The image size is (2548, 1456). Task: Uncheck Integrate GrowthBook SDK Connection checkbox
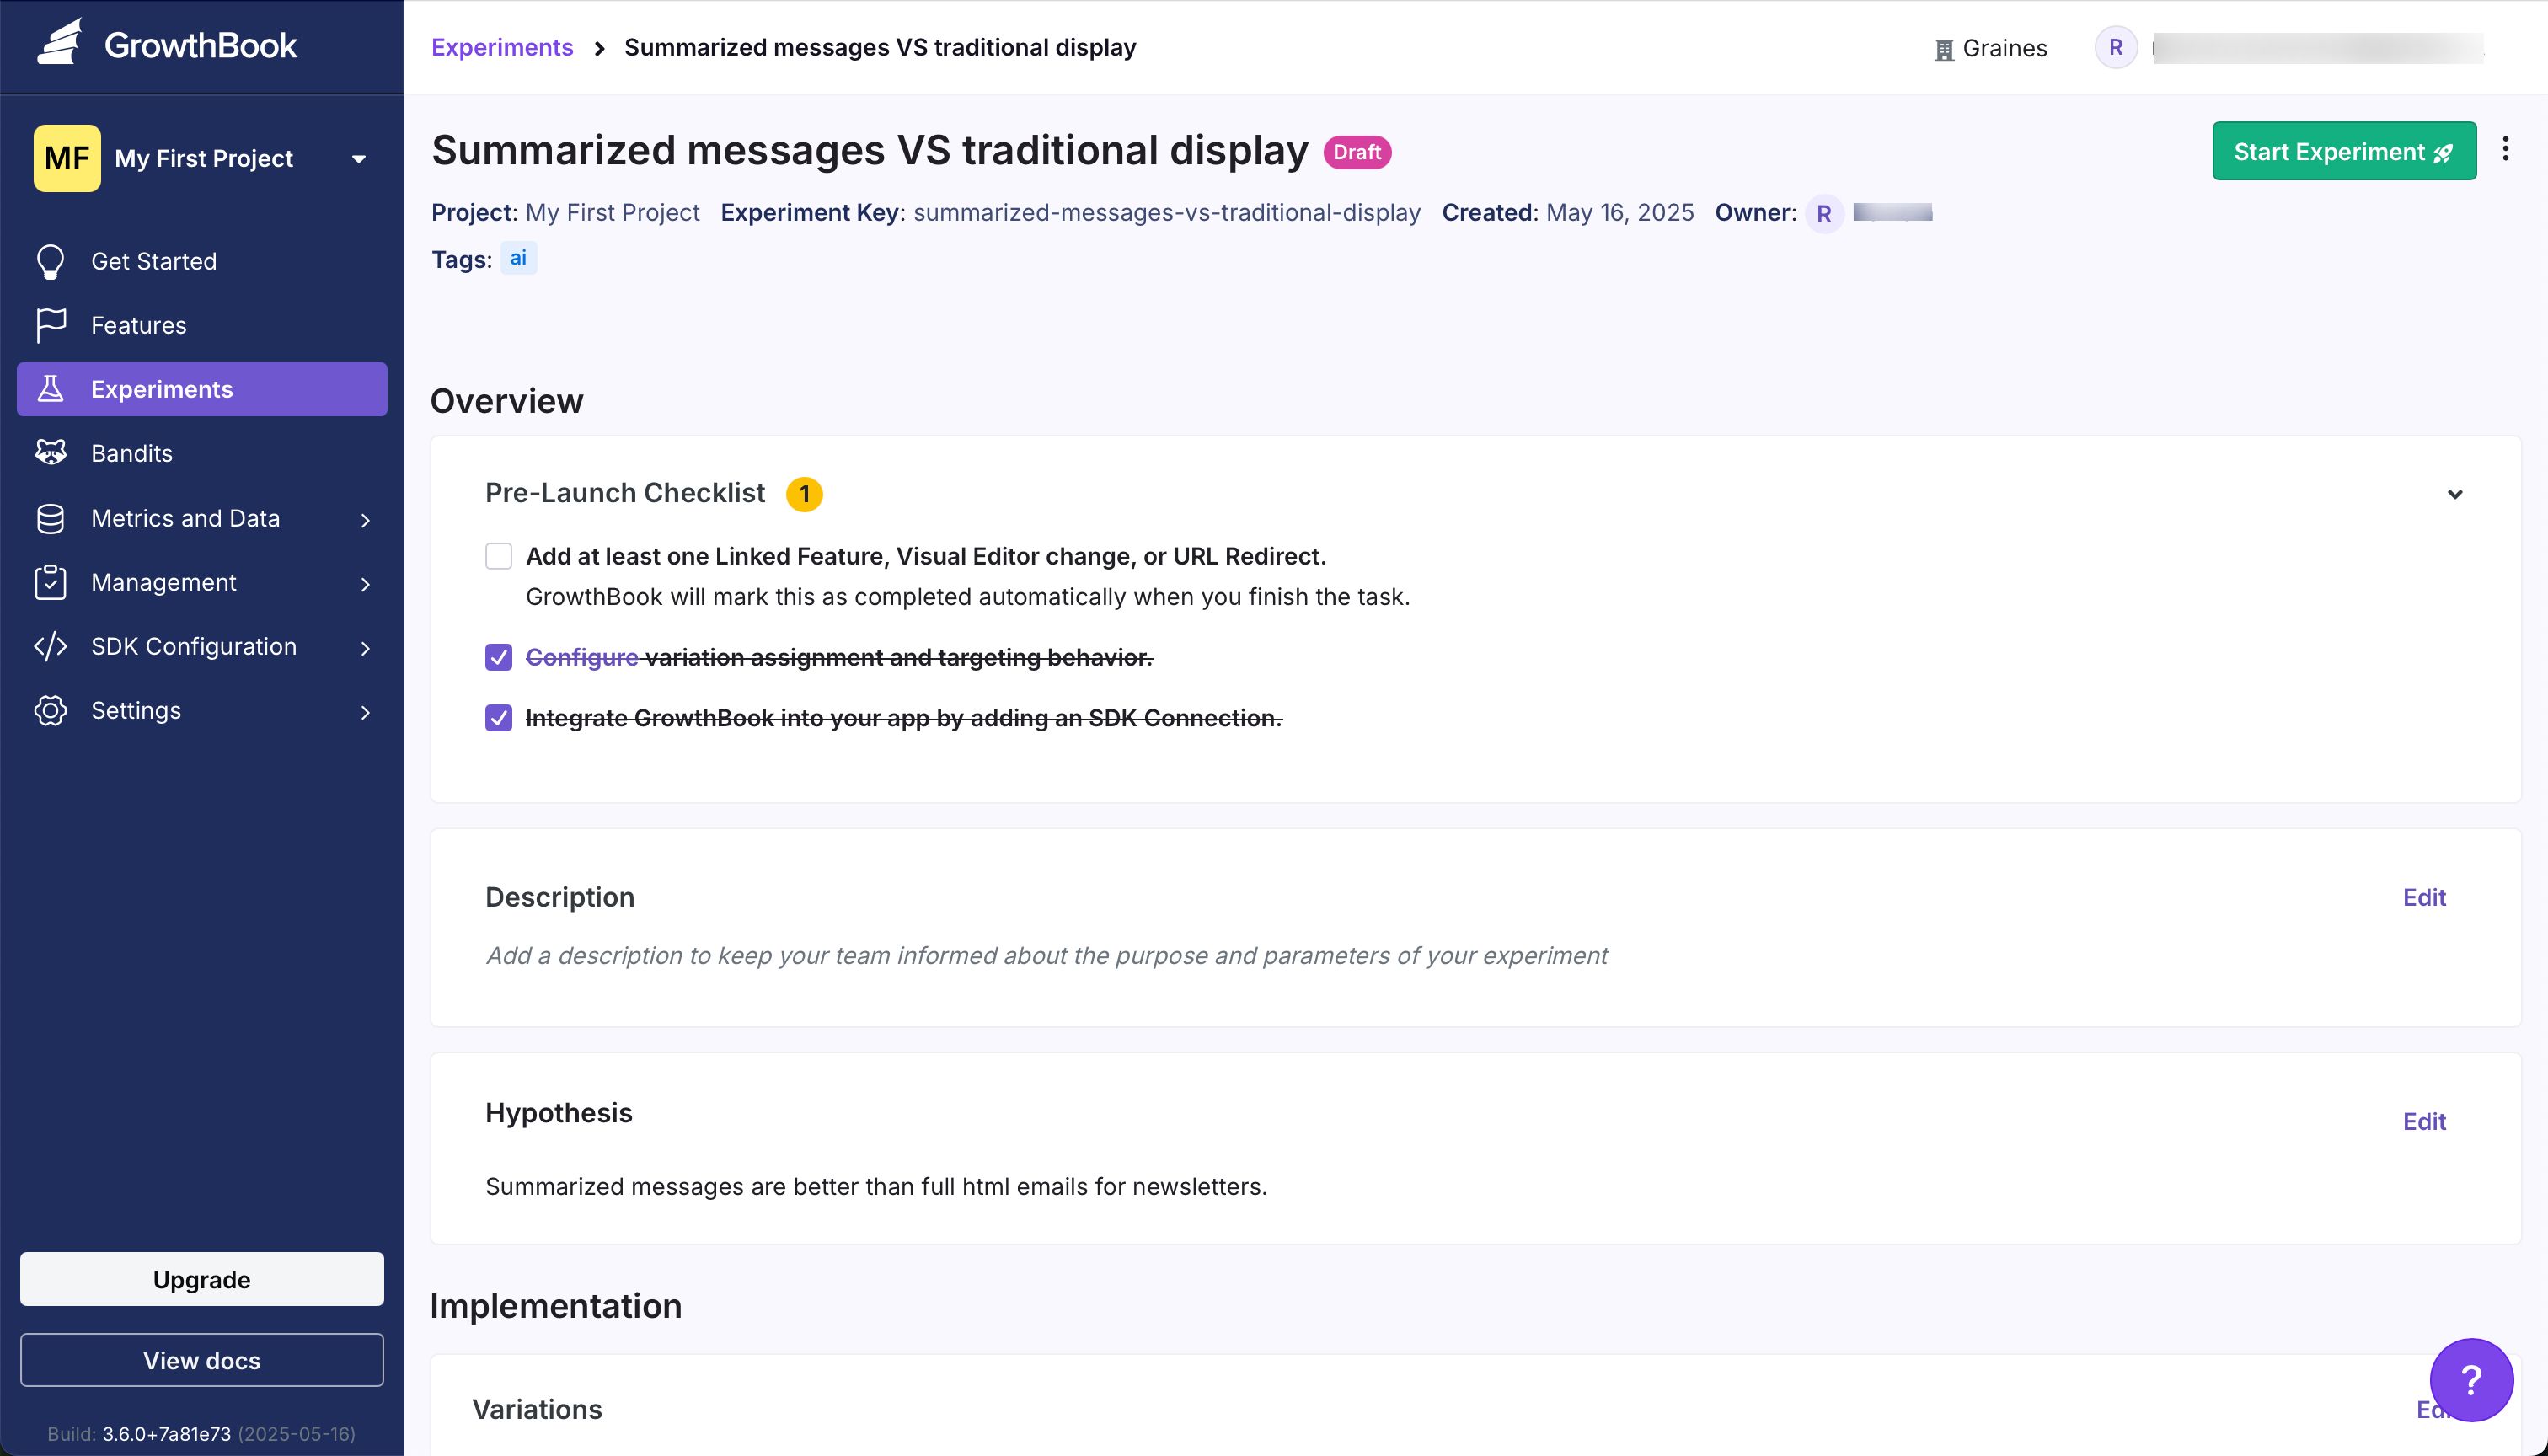[498, 718]
